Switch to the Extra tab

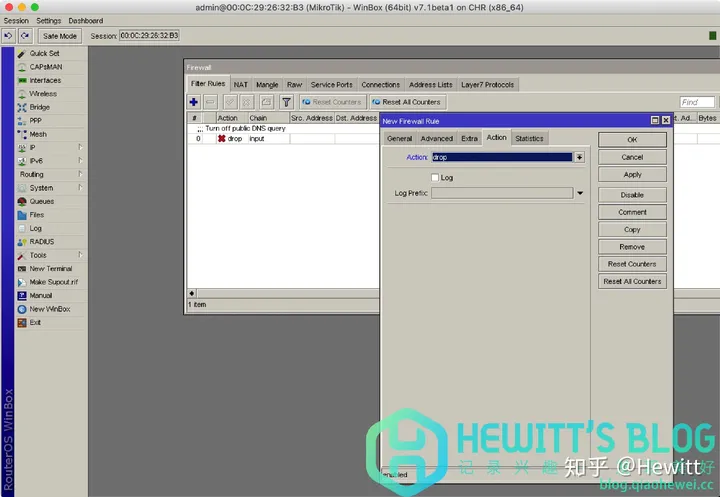coord(469,138)
